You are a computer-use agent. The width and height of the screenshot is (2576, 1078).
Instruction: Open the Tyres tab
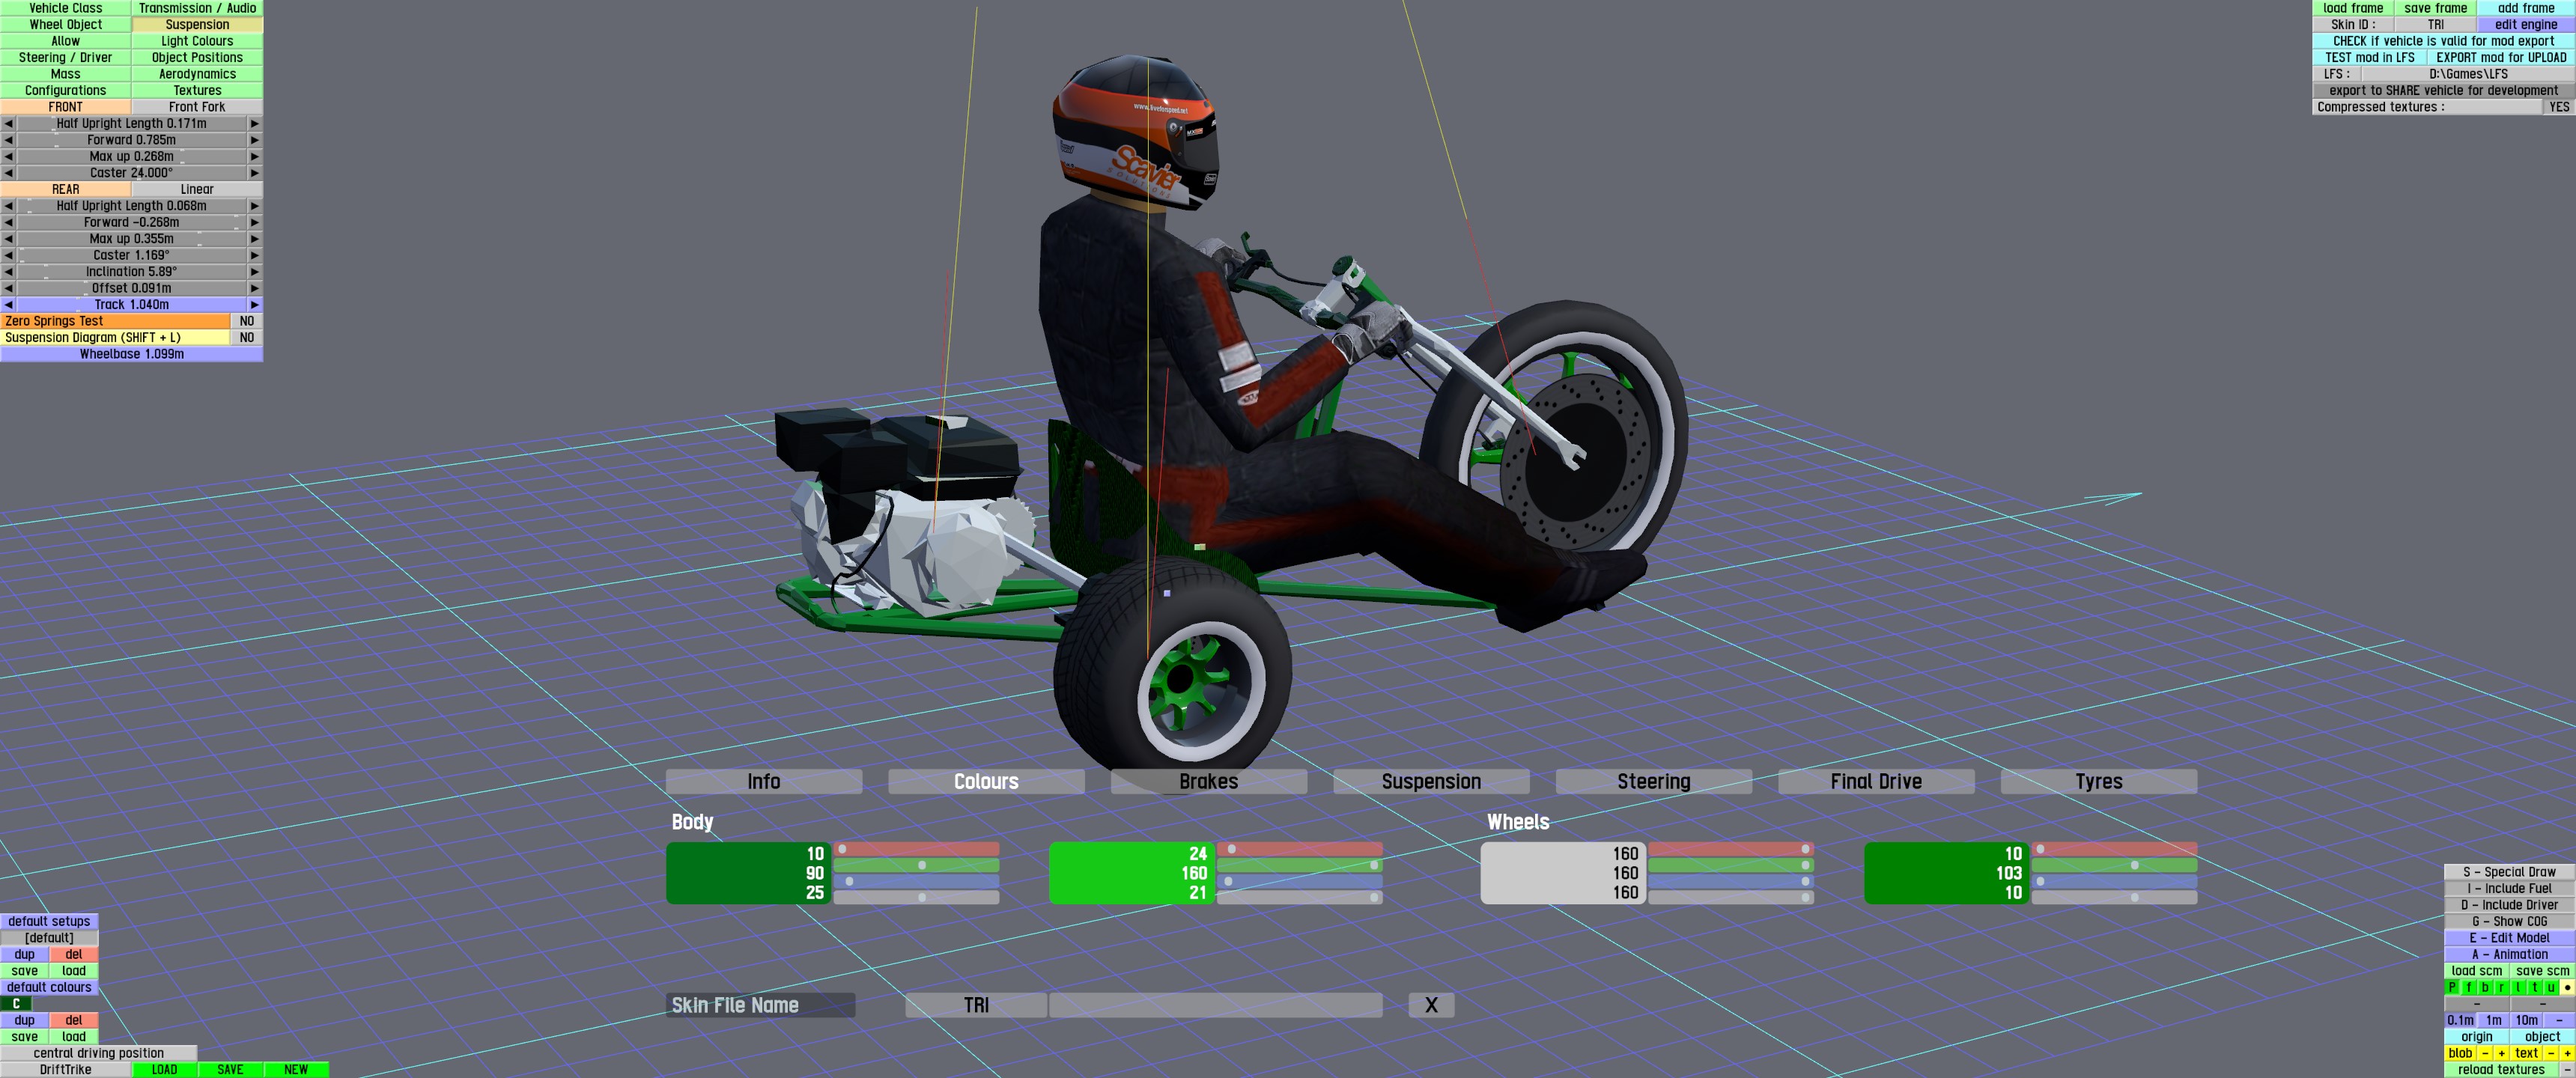(x=2098, y=782)
